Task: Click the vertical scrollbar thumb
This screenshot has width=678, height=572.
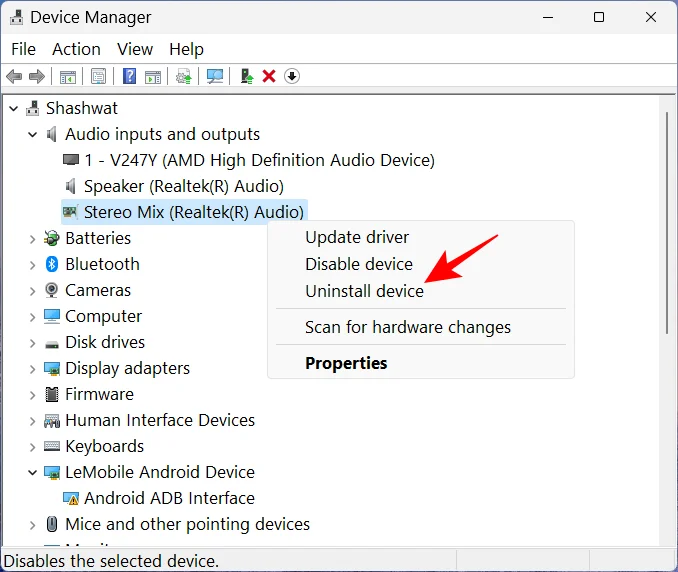Action: (x=667, y=223)
